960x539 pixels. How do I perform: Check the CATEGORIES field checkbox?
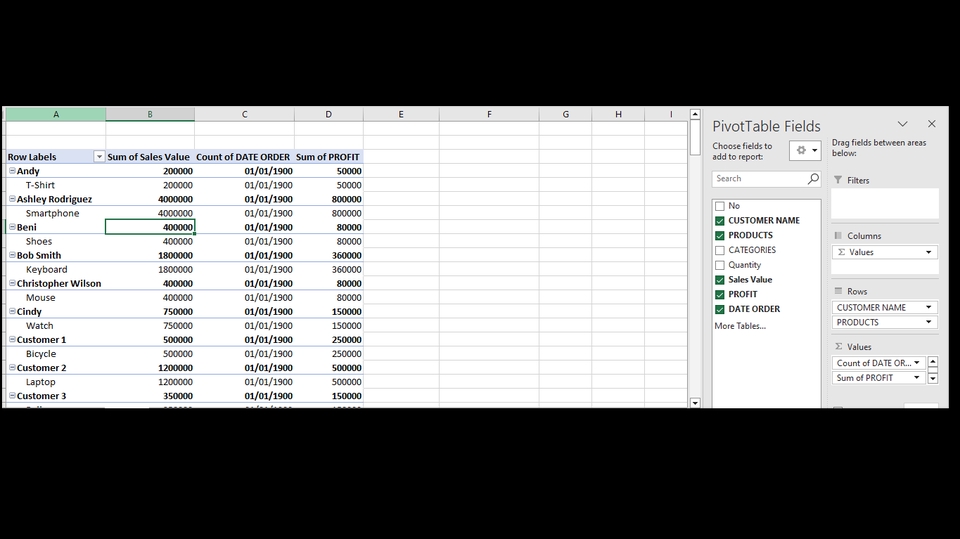pos(720,251)
